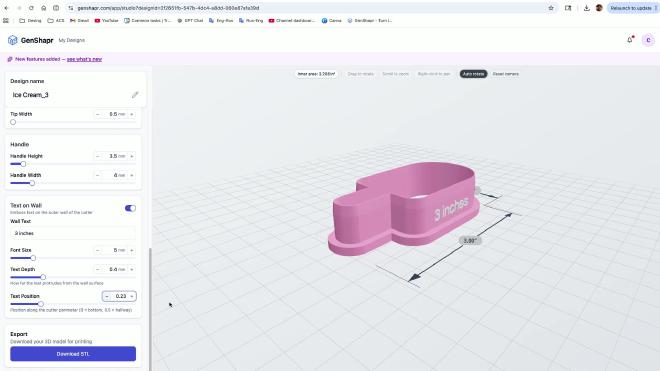Open the Gmail bookmark
The height and width of the screenshot is (371, 660).
pos(80,20)
